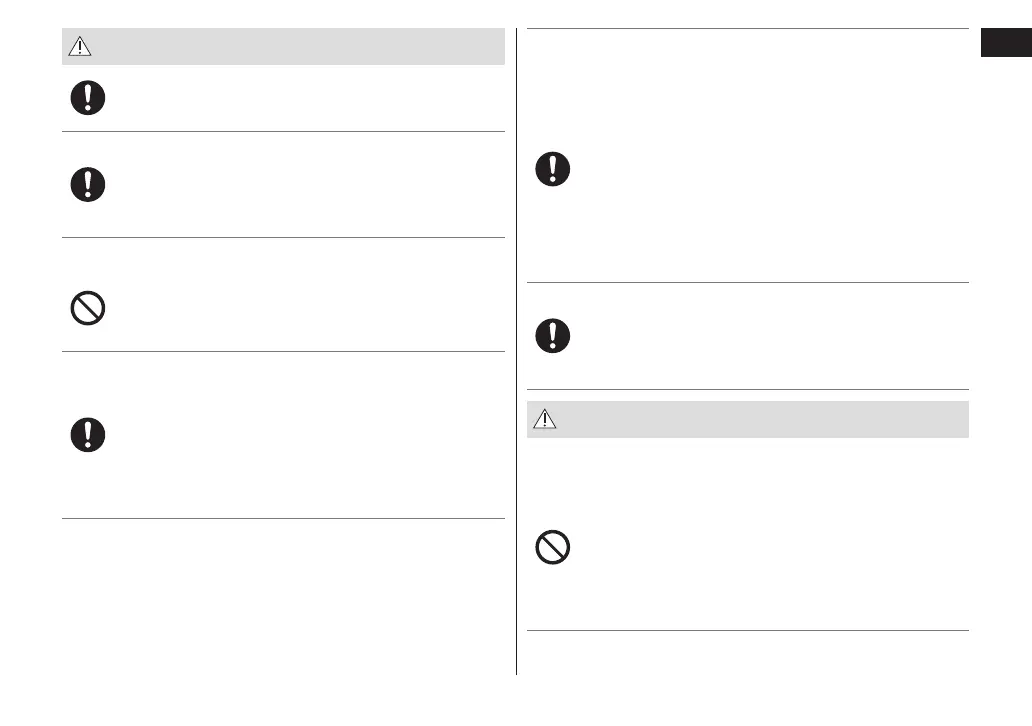1032x726 pixels.
Task: Click the rule directly below the left header's exclamation icon
Action: click(x=283, y=131)
